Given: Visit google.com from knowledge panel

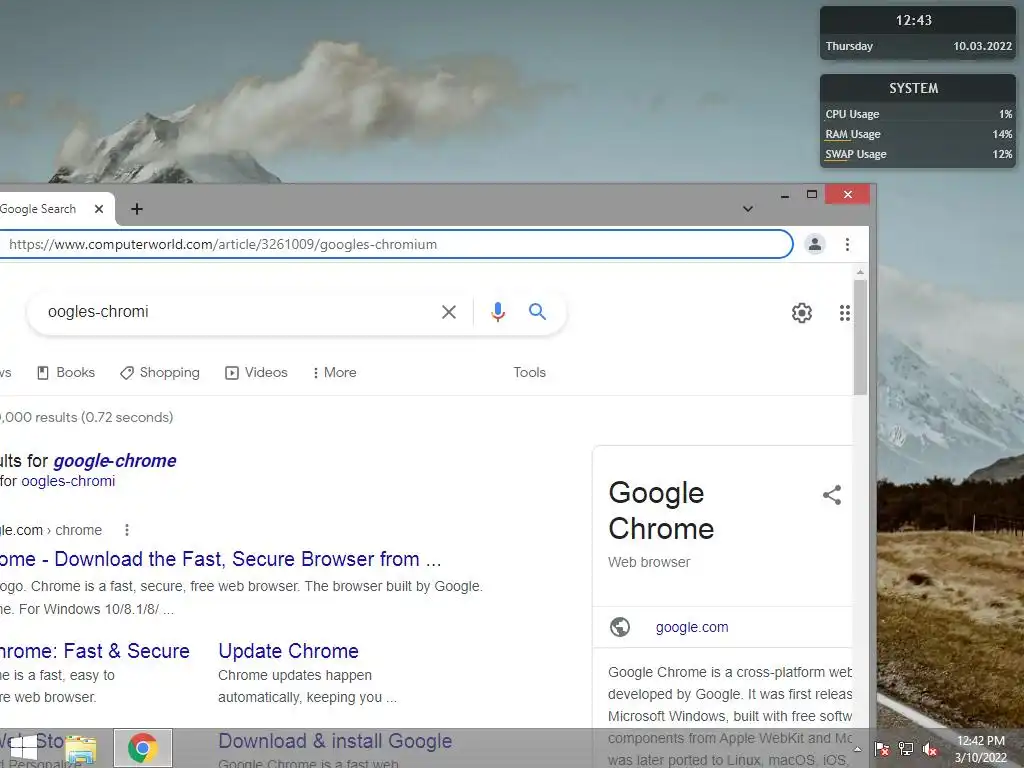Looking at the screenshot, I should [x=692, y=628].
